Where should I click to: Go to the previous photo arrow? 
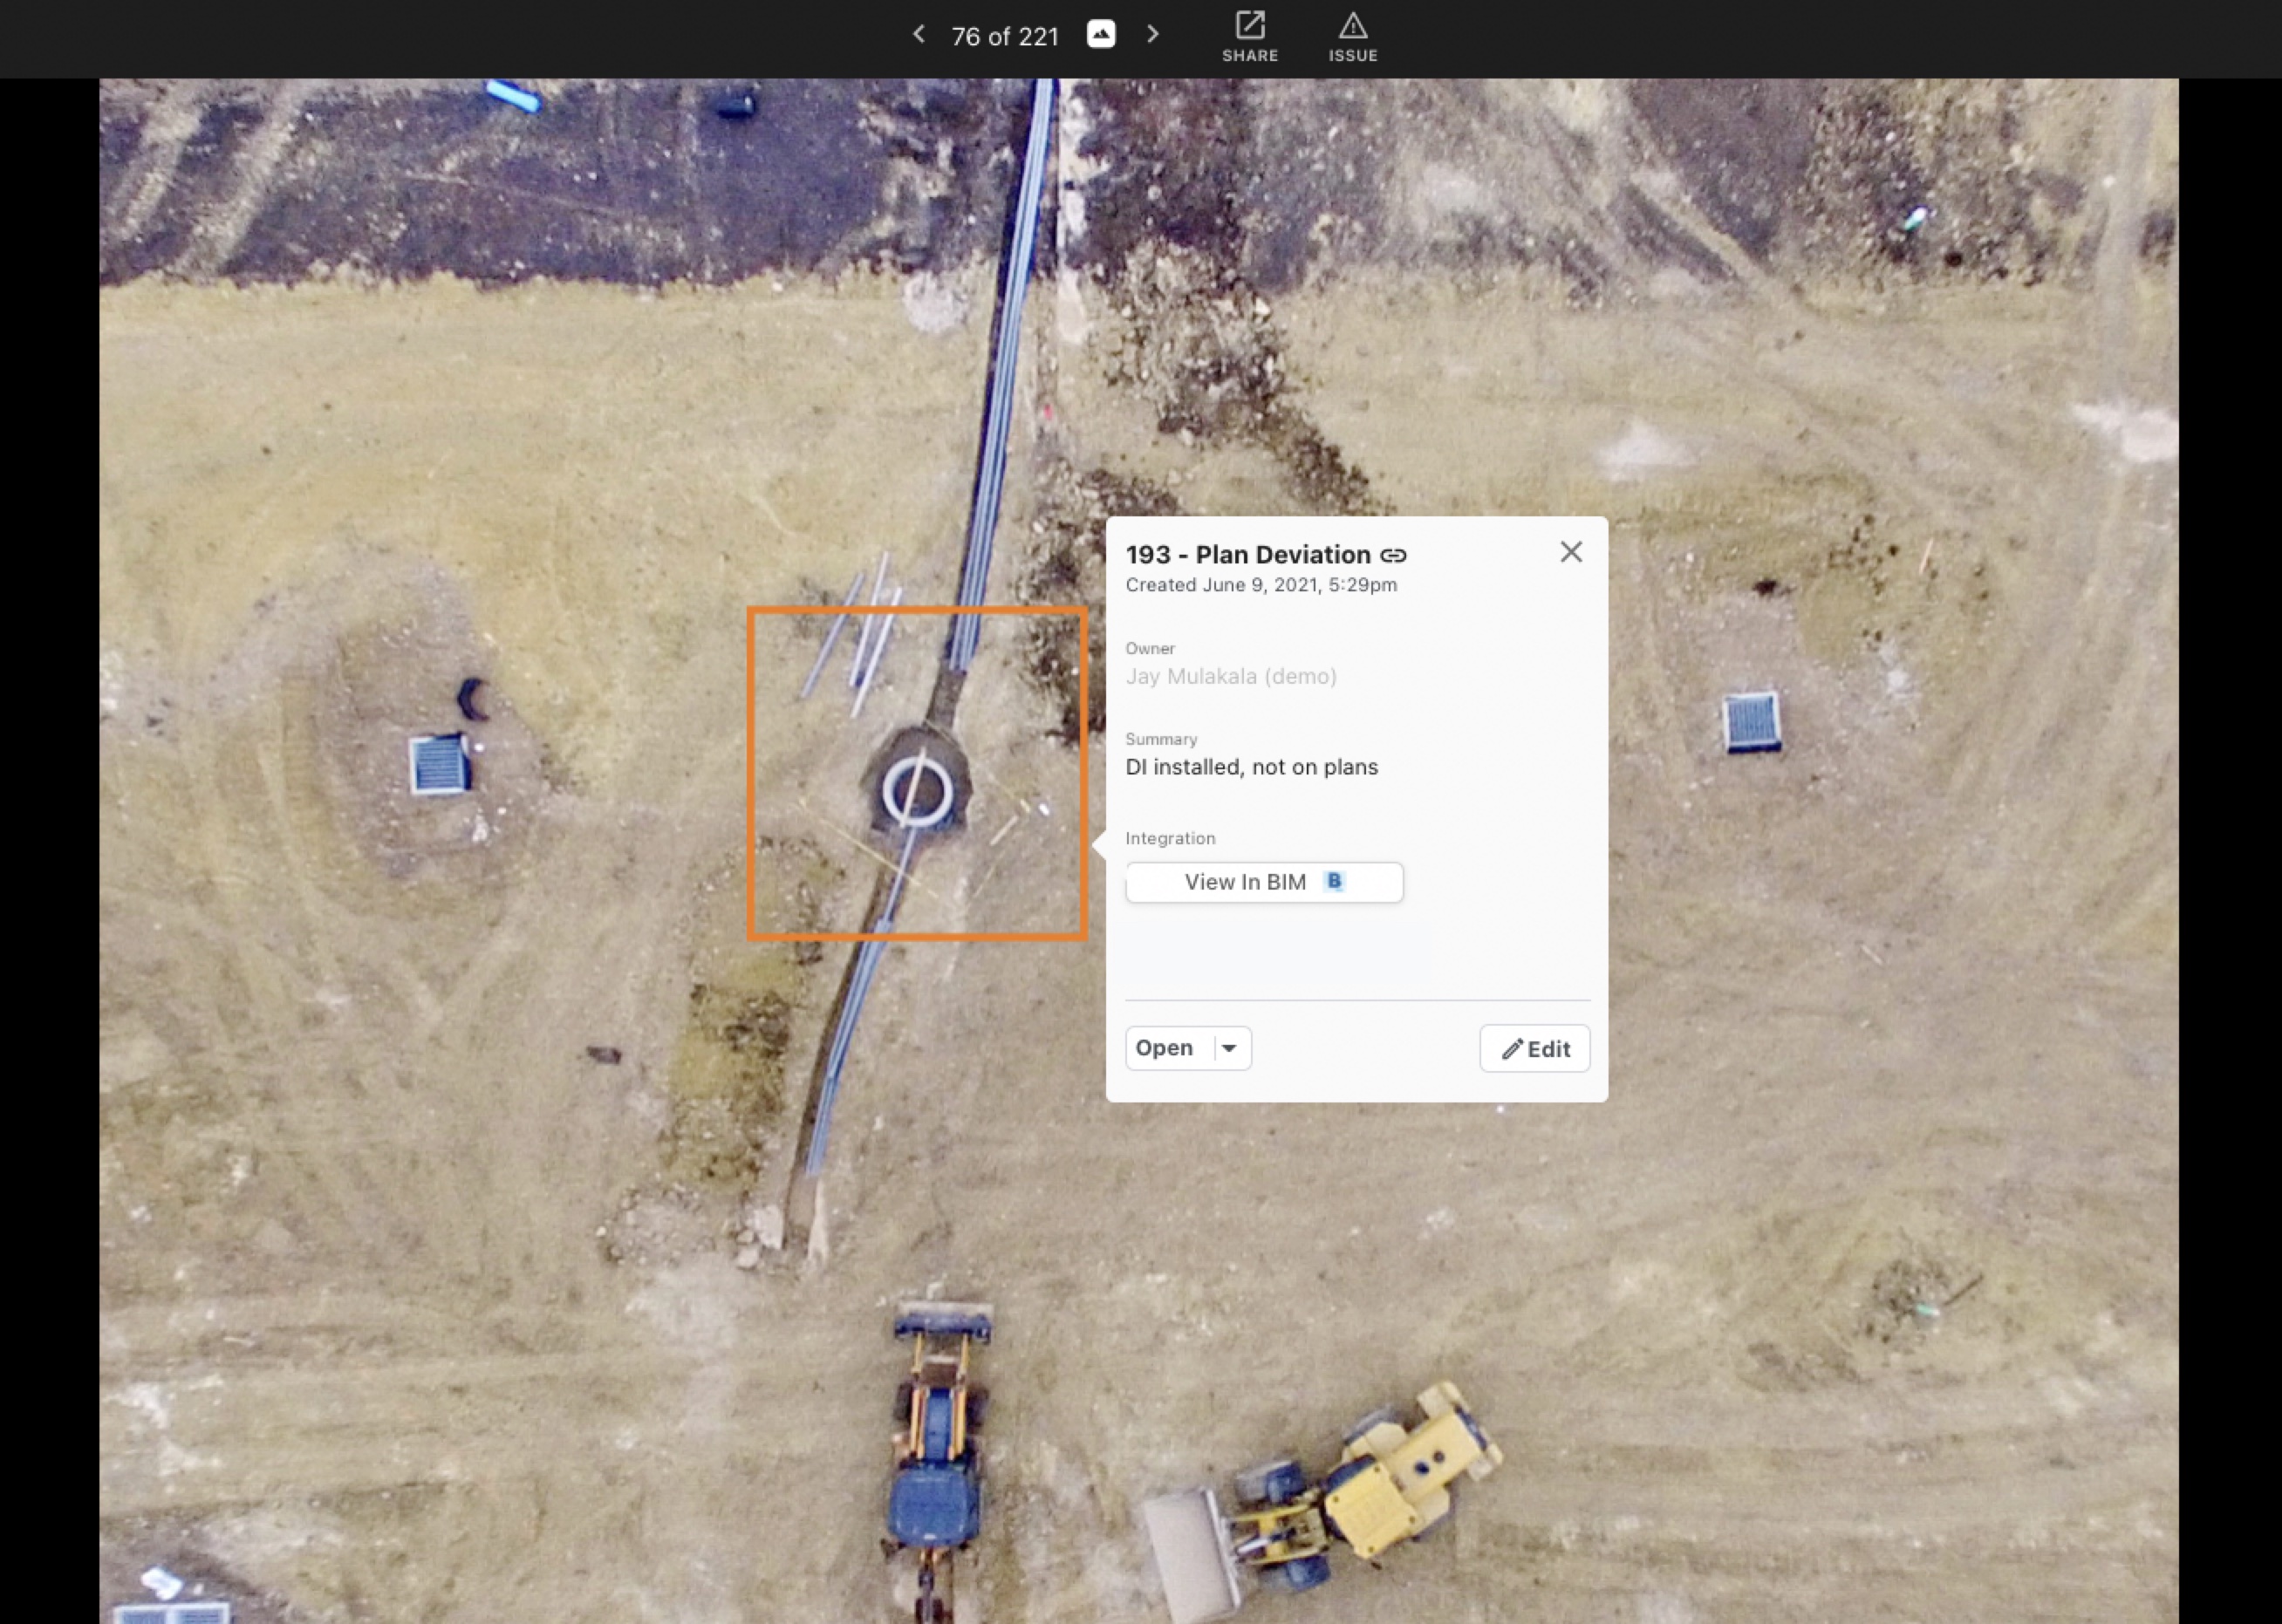pos(919,35)
